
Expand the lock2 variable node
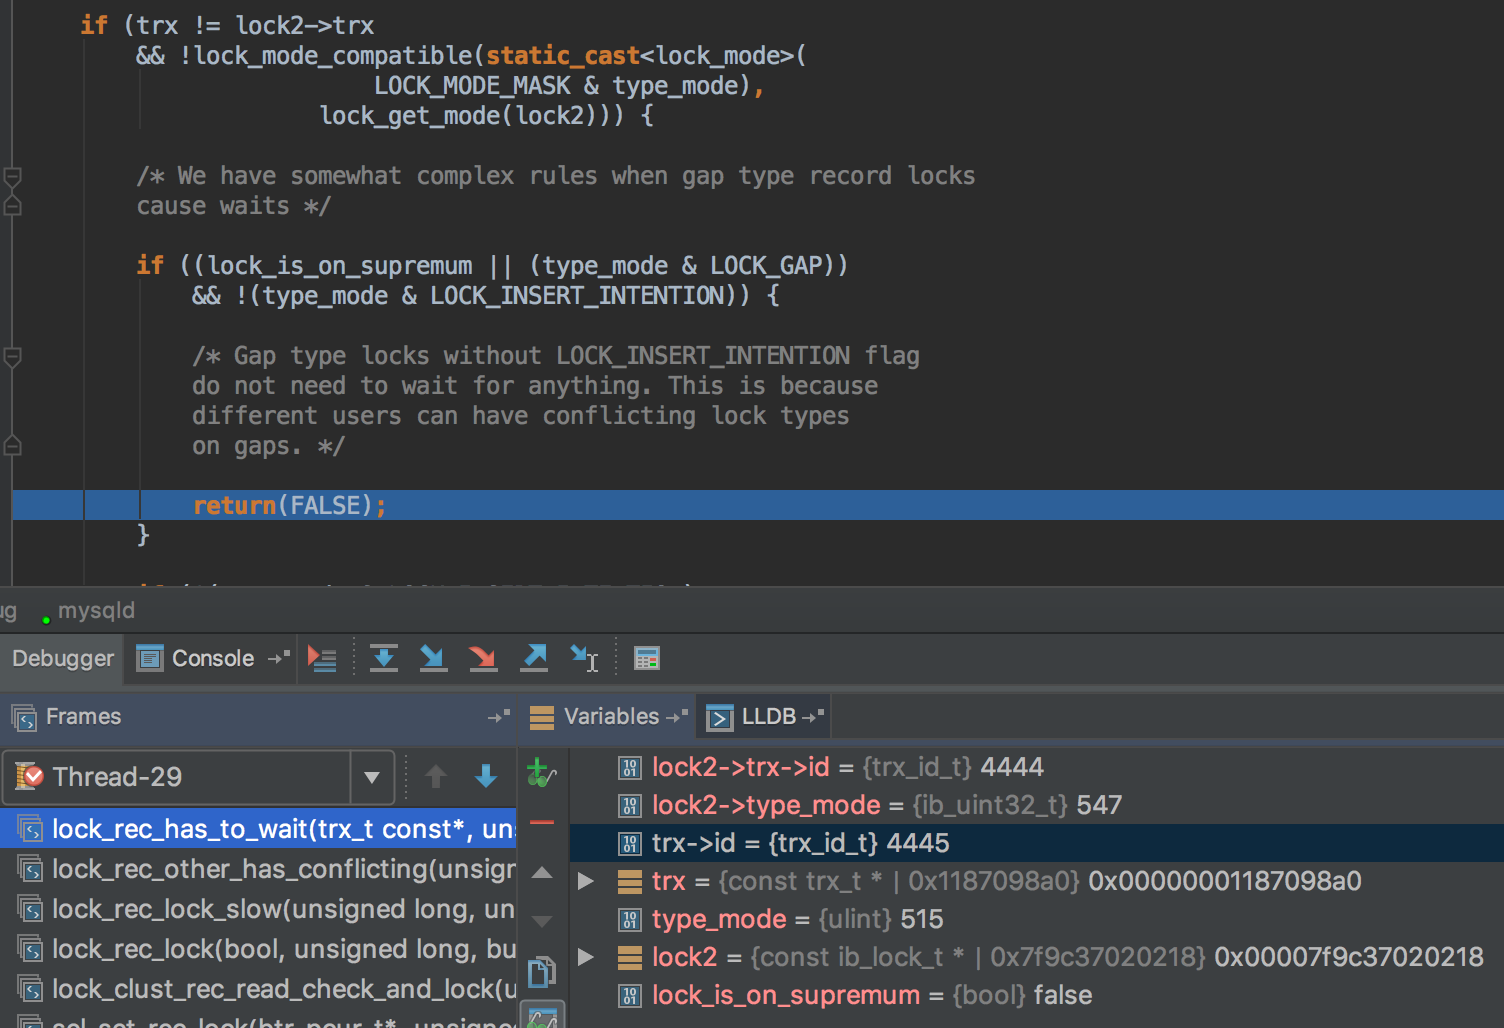pos(586,957)
